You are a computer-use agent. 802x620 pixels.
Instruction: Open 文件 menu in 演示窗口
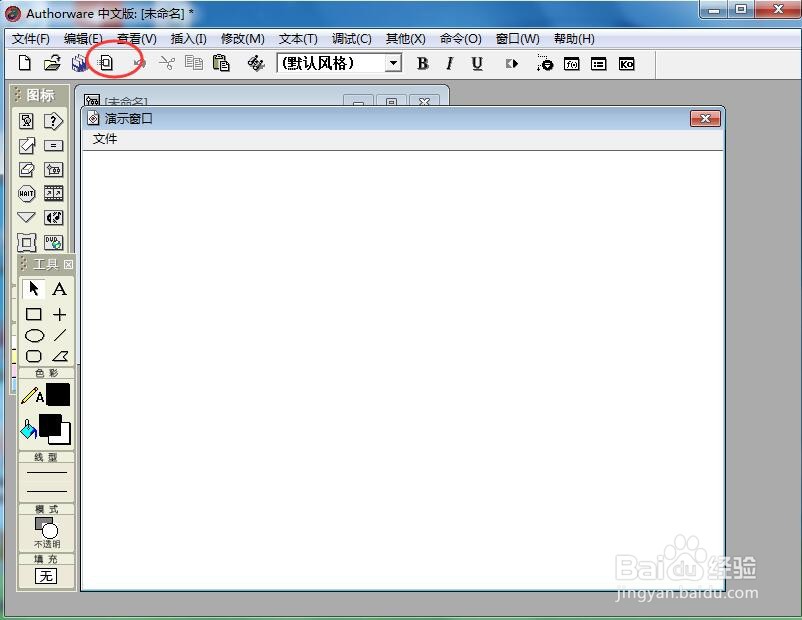pyautogui.click(x=105, y=139)
